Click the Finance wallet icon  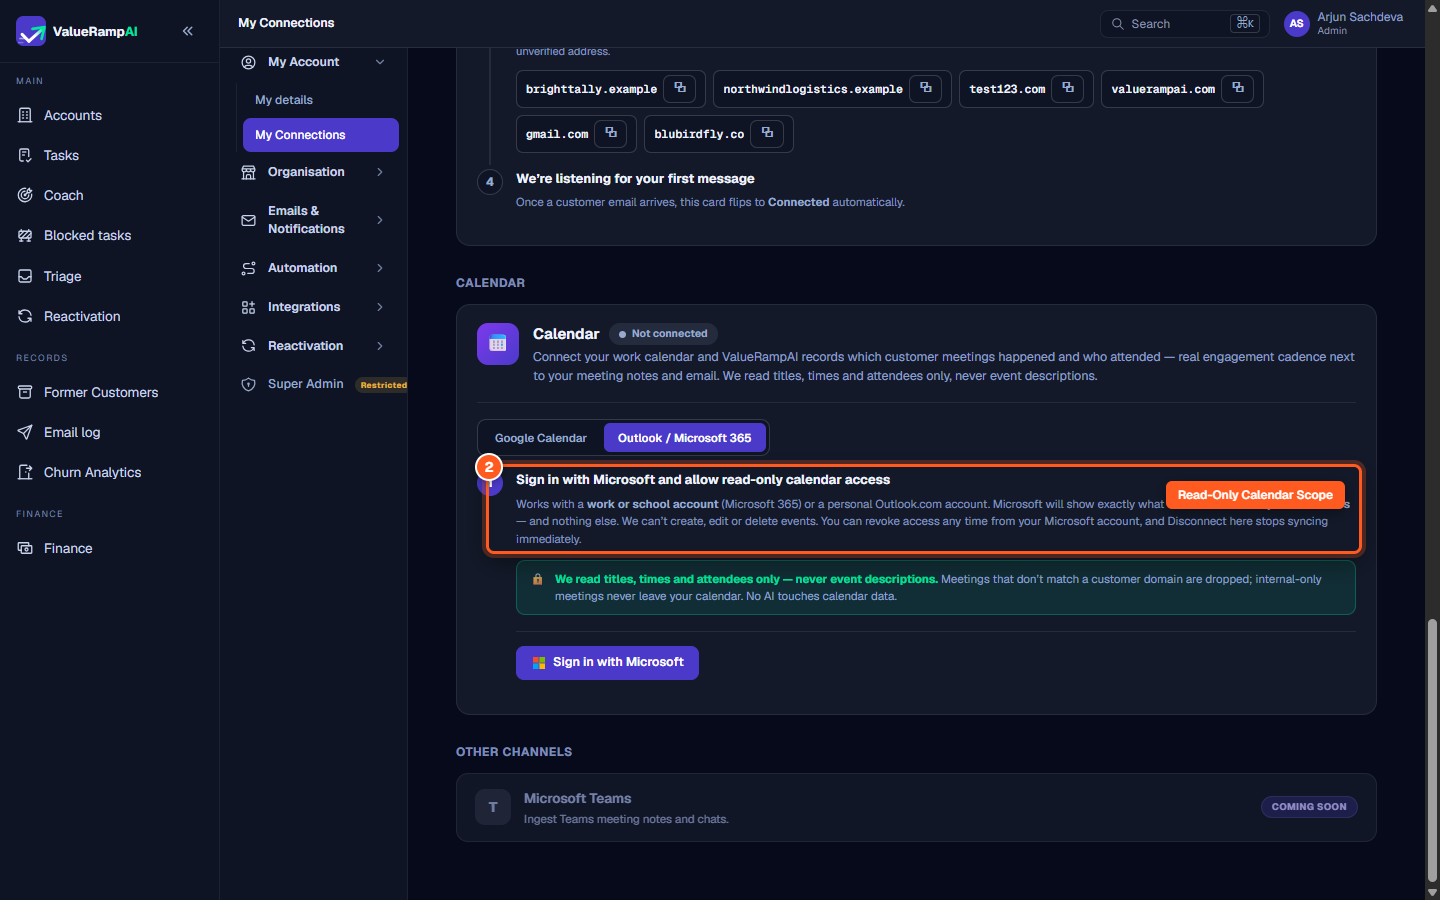[25, 548]
